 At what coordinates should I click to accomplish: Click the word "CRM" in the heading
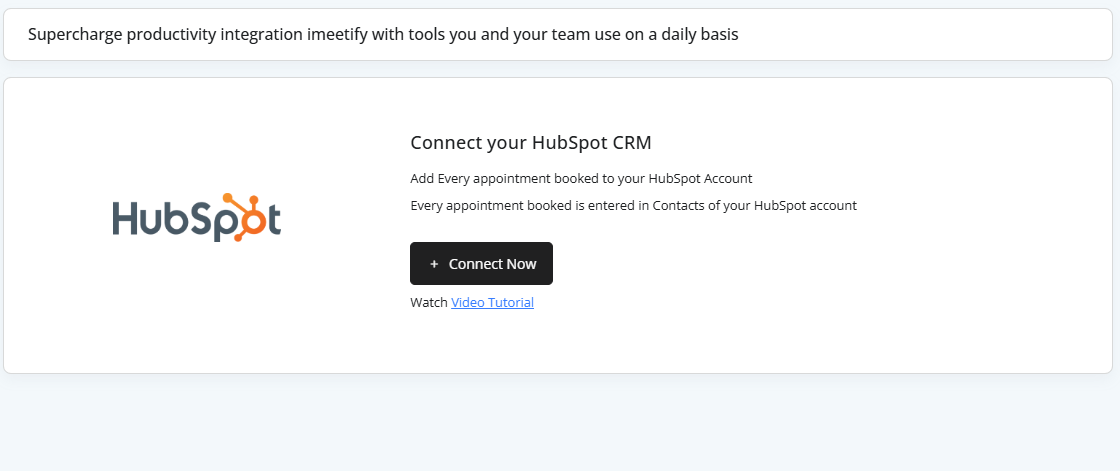click(x=632, y=143)
